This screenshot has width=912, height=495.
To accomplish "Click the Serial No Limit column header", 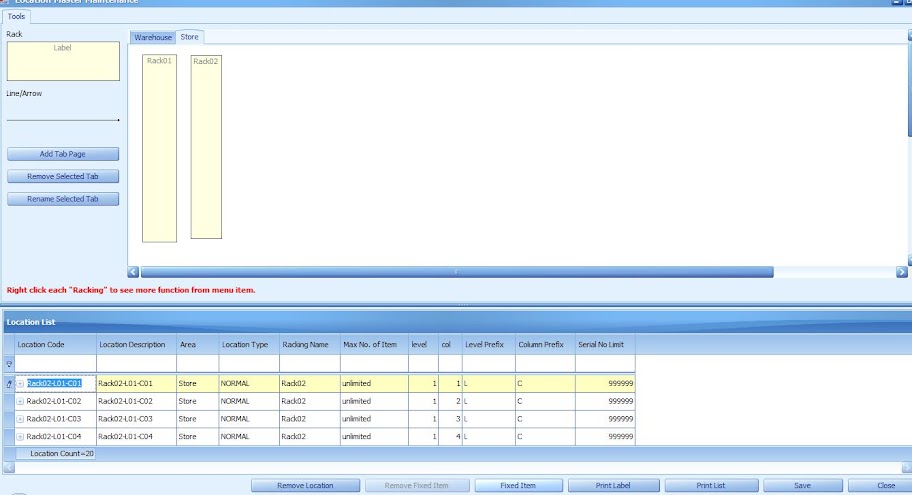I will point(605,344).
